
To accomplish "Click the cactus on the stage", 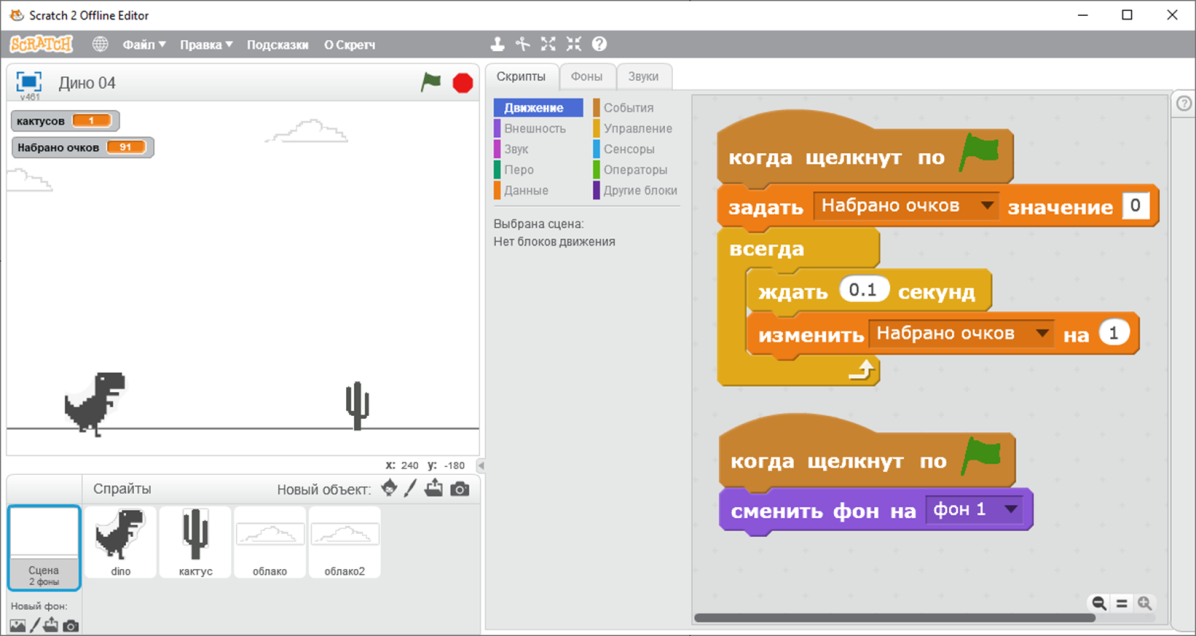I will [357, 405].
